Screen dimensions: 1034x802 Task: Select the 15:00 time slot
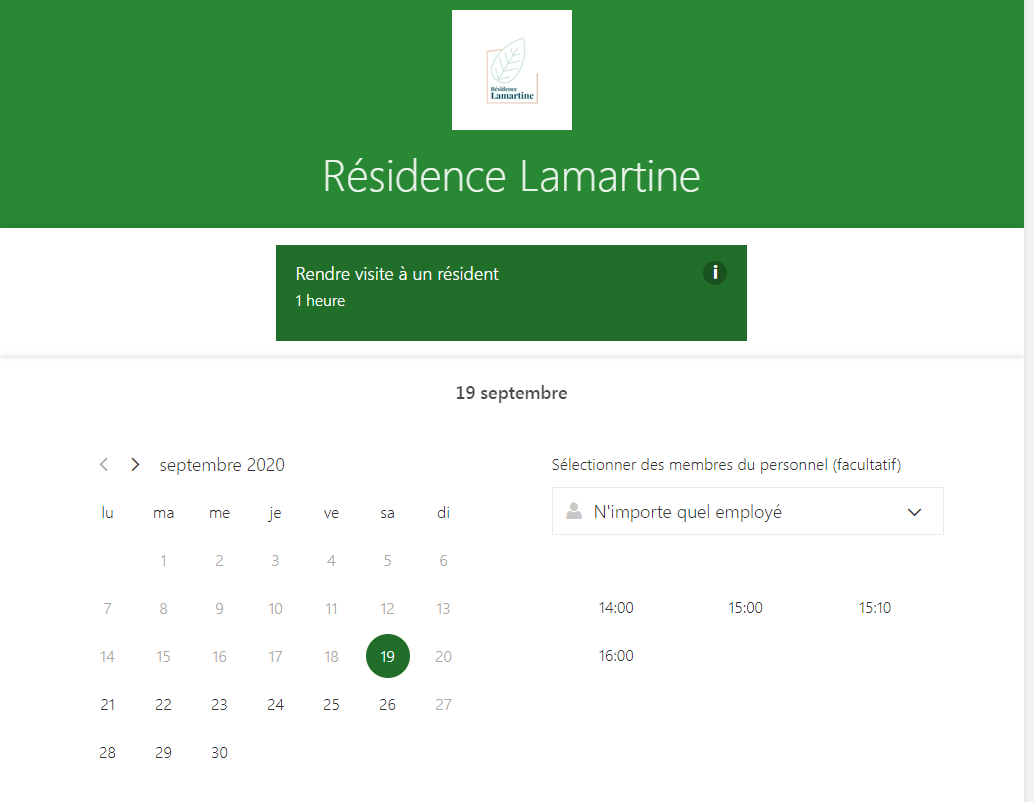[745, 607]
